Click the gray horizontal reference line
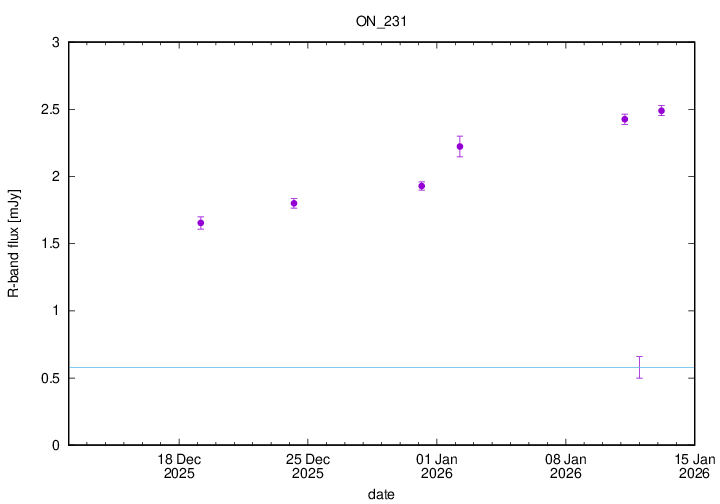Screen dimensions: 720x504 click(x=300, y=367)
